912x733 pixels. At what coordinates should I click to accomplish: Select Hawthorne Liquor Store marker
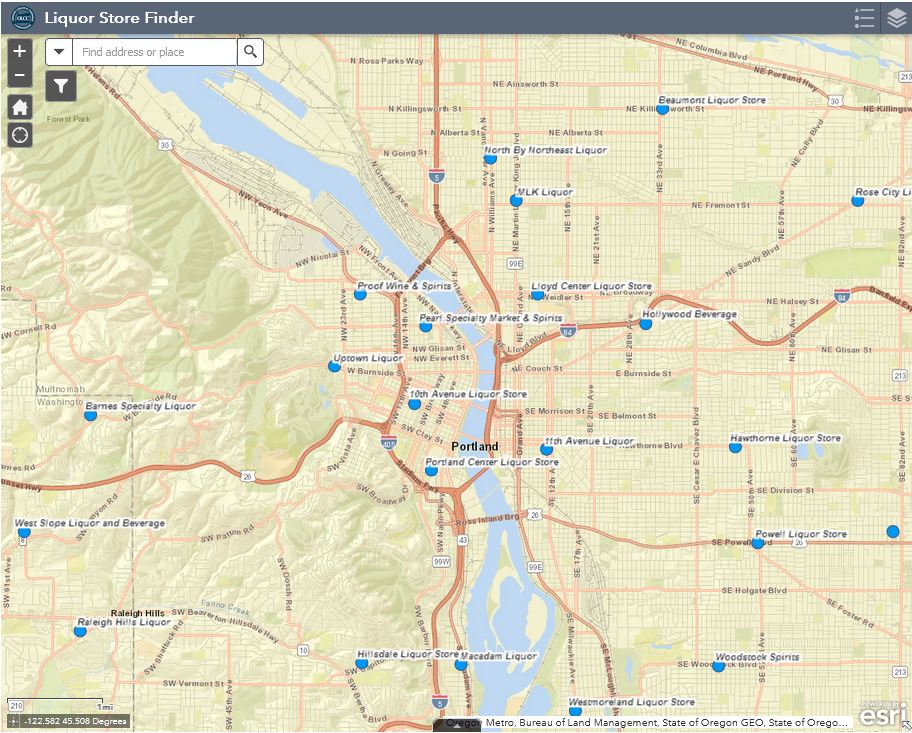coord(735,447)
